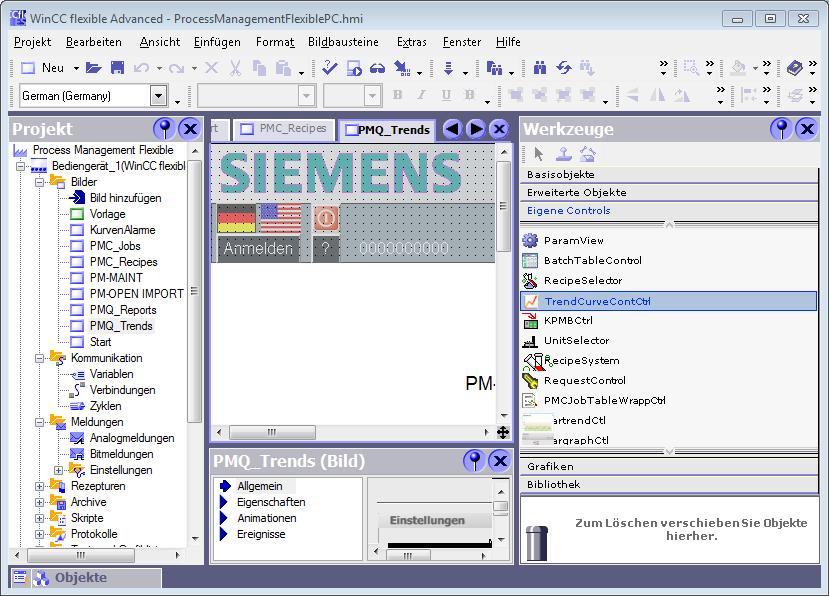This screenshot has width=829, height=596.
Task: Select Animationen in properties panel
Action: click(x=266, y=518)
